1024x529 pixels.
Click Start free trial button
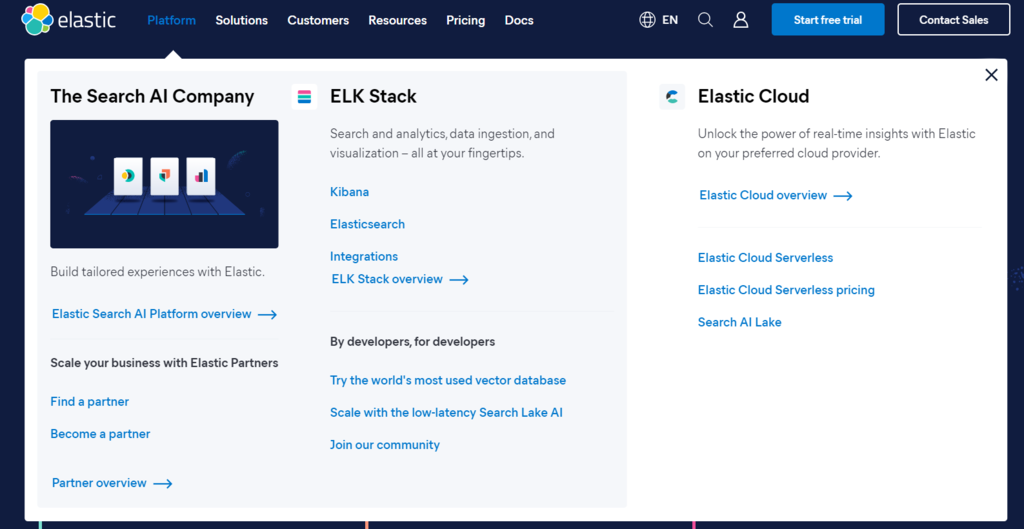point(828,20)
